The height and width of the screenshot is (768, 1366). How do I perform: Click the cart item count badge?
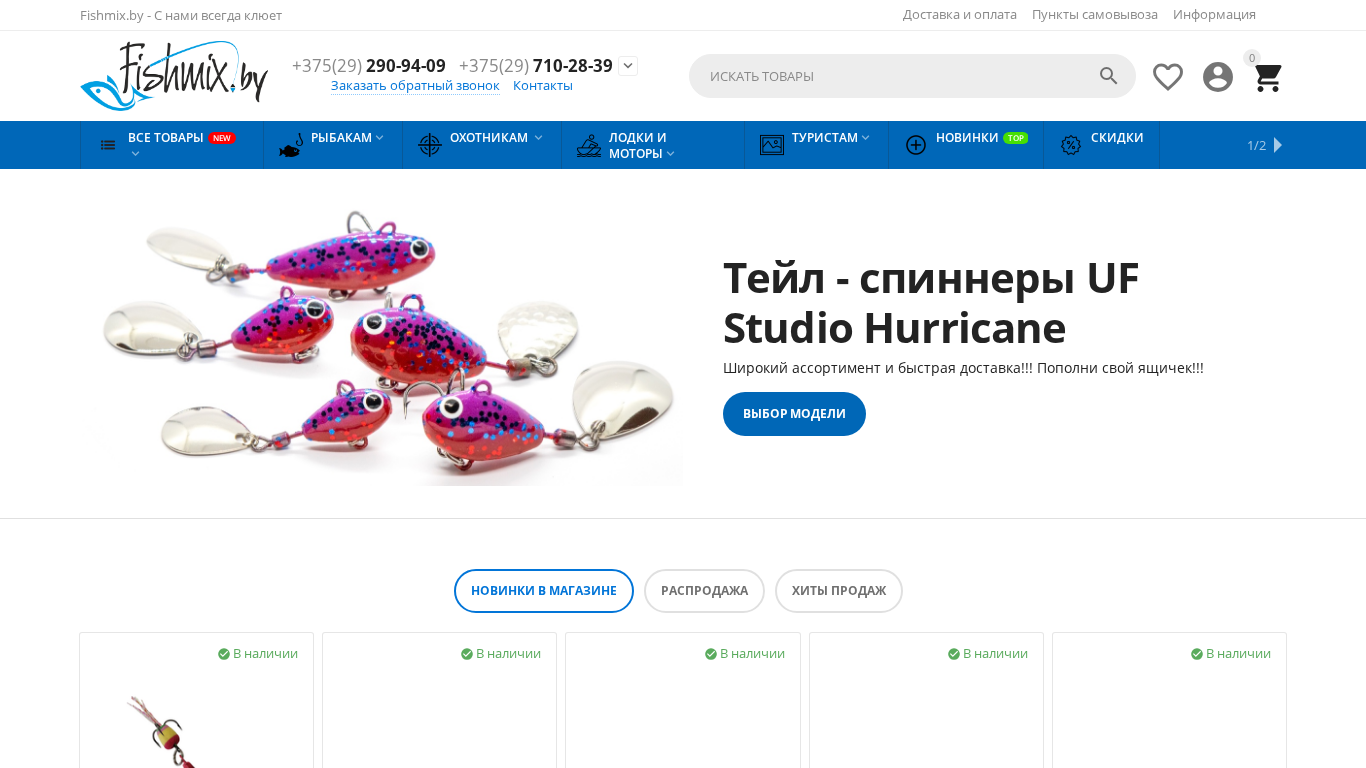1252,58
